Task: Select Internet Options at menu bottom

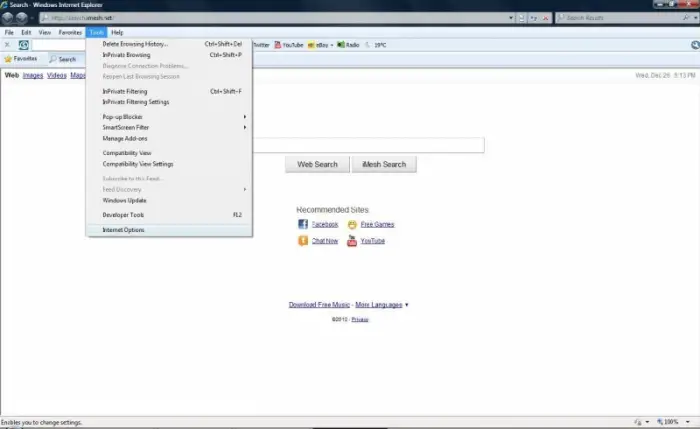Action: 169,230
